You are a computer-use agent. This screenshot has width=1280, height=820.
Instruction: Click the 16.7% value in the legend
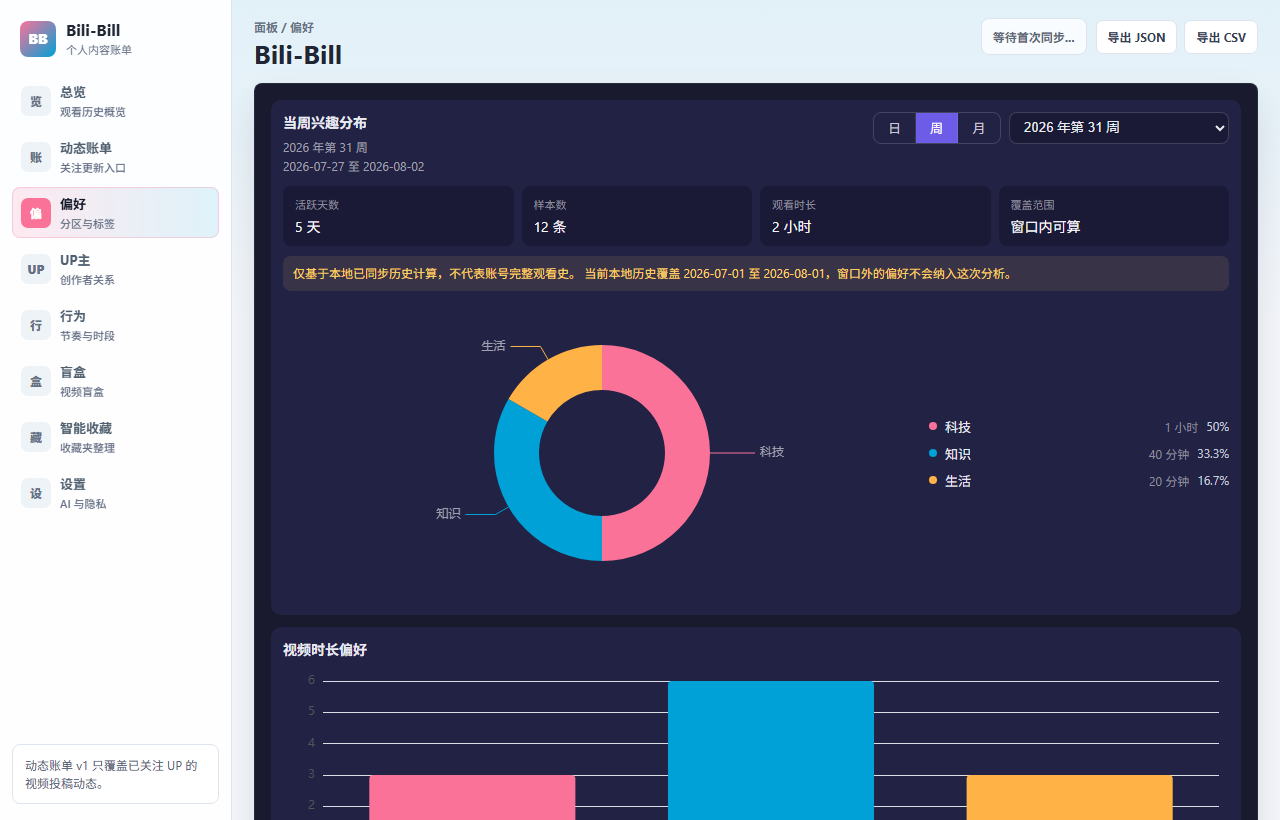(x=1213, y=481)
